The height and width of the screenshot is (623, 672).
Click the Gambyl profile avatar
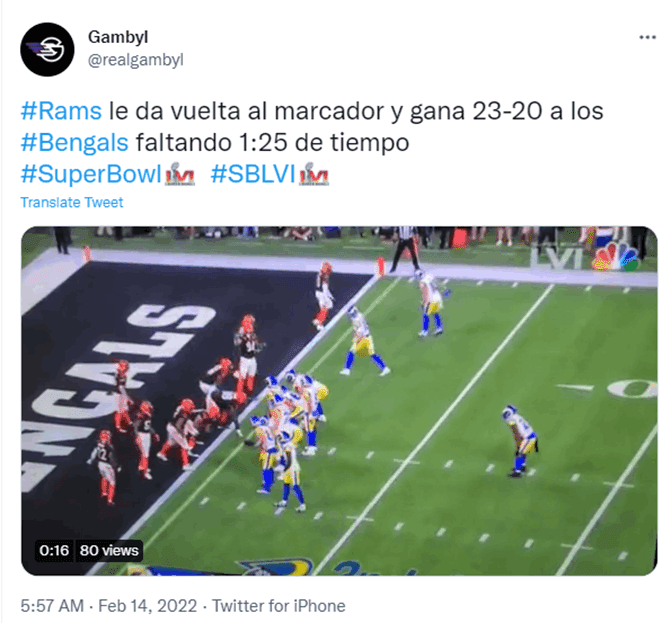47,49
